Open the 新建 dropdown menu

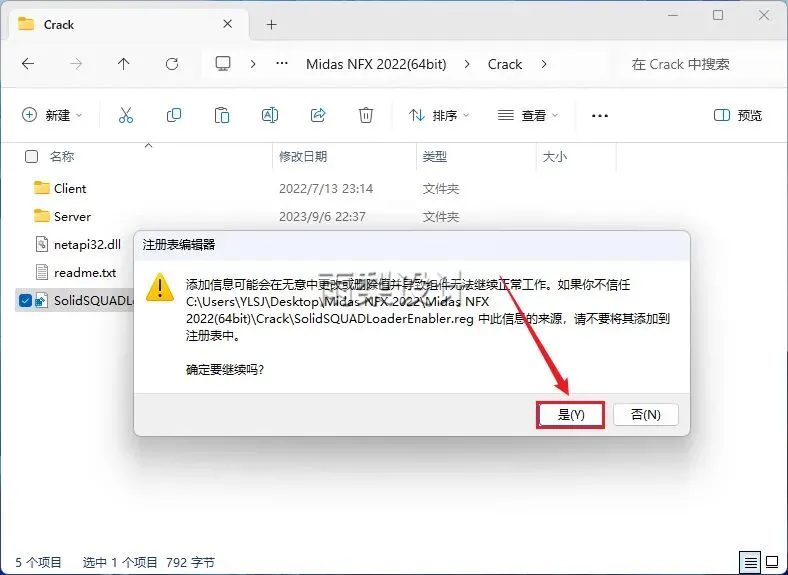coord(52,115)
